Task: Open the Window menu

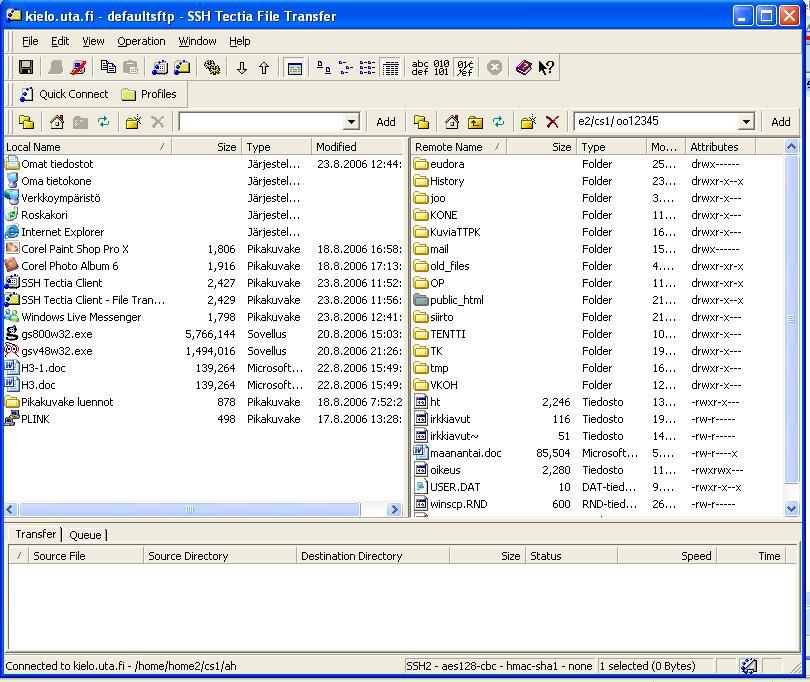Action: 197,41
